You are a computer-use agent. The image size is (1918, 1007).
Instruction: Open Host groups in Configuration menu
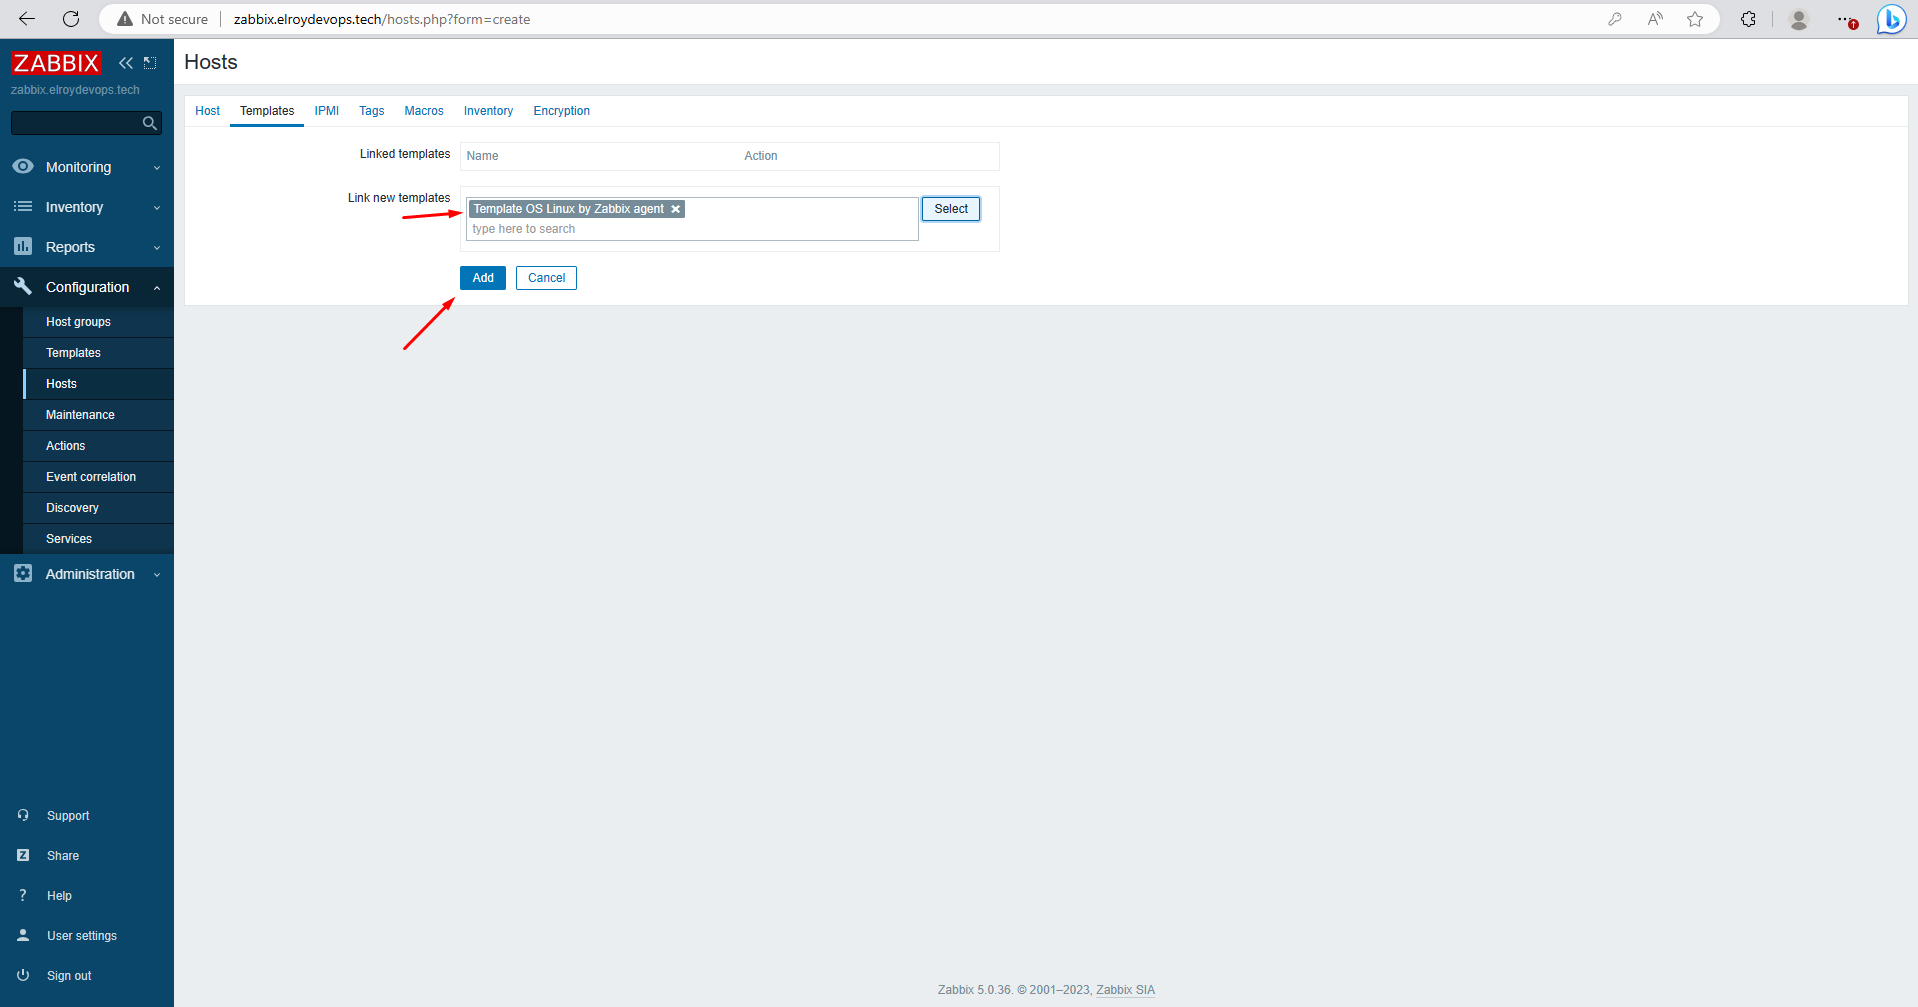pos(98,322)
